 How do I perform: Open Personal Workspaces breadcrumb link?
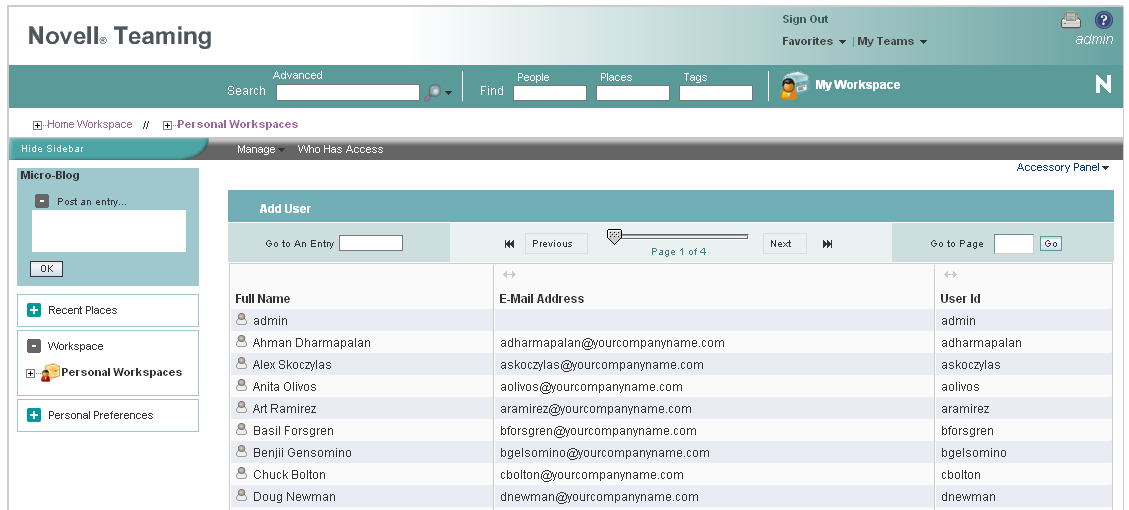238,124
